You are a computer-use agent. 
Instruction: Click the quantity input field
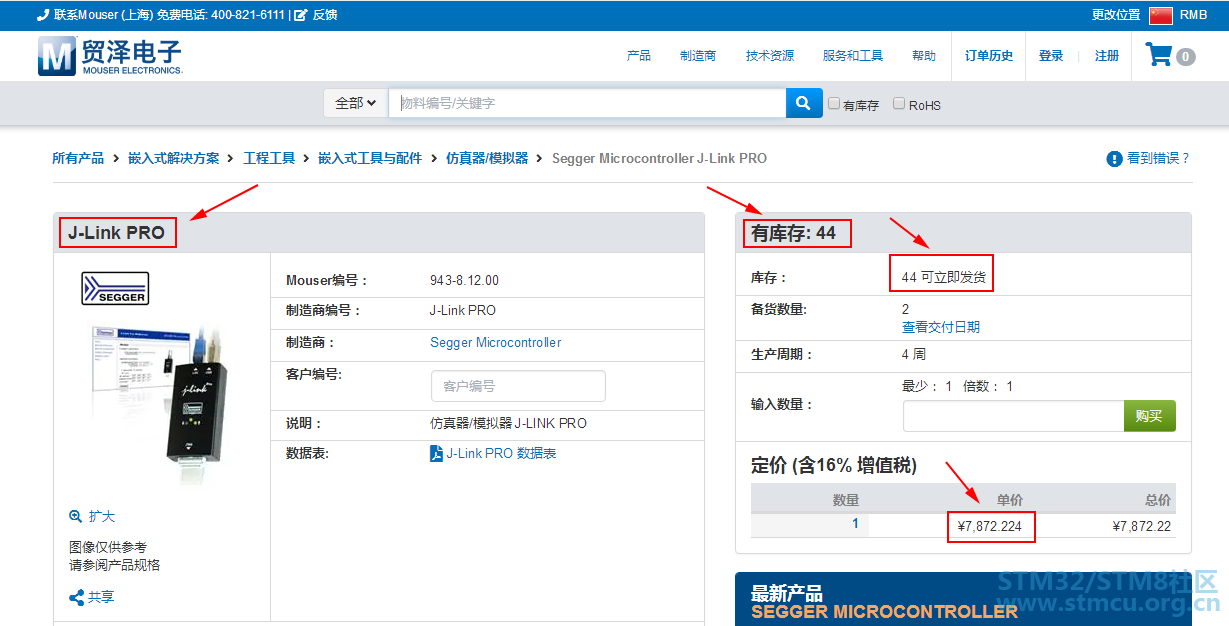[x=1013, y=416]
